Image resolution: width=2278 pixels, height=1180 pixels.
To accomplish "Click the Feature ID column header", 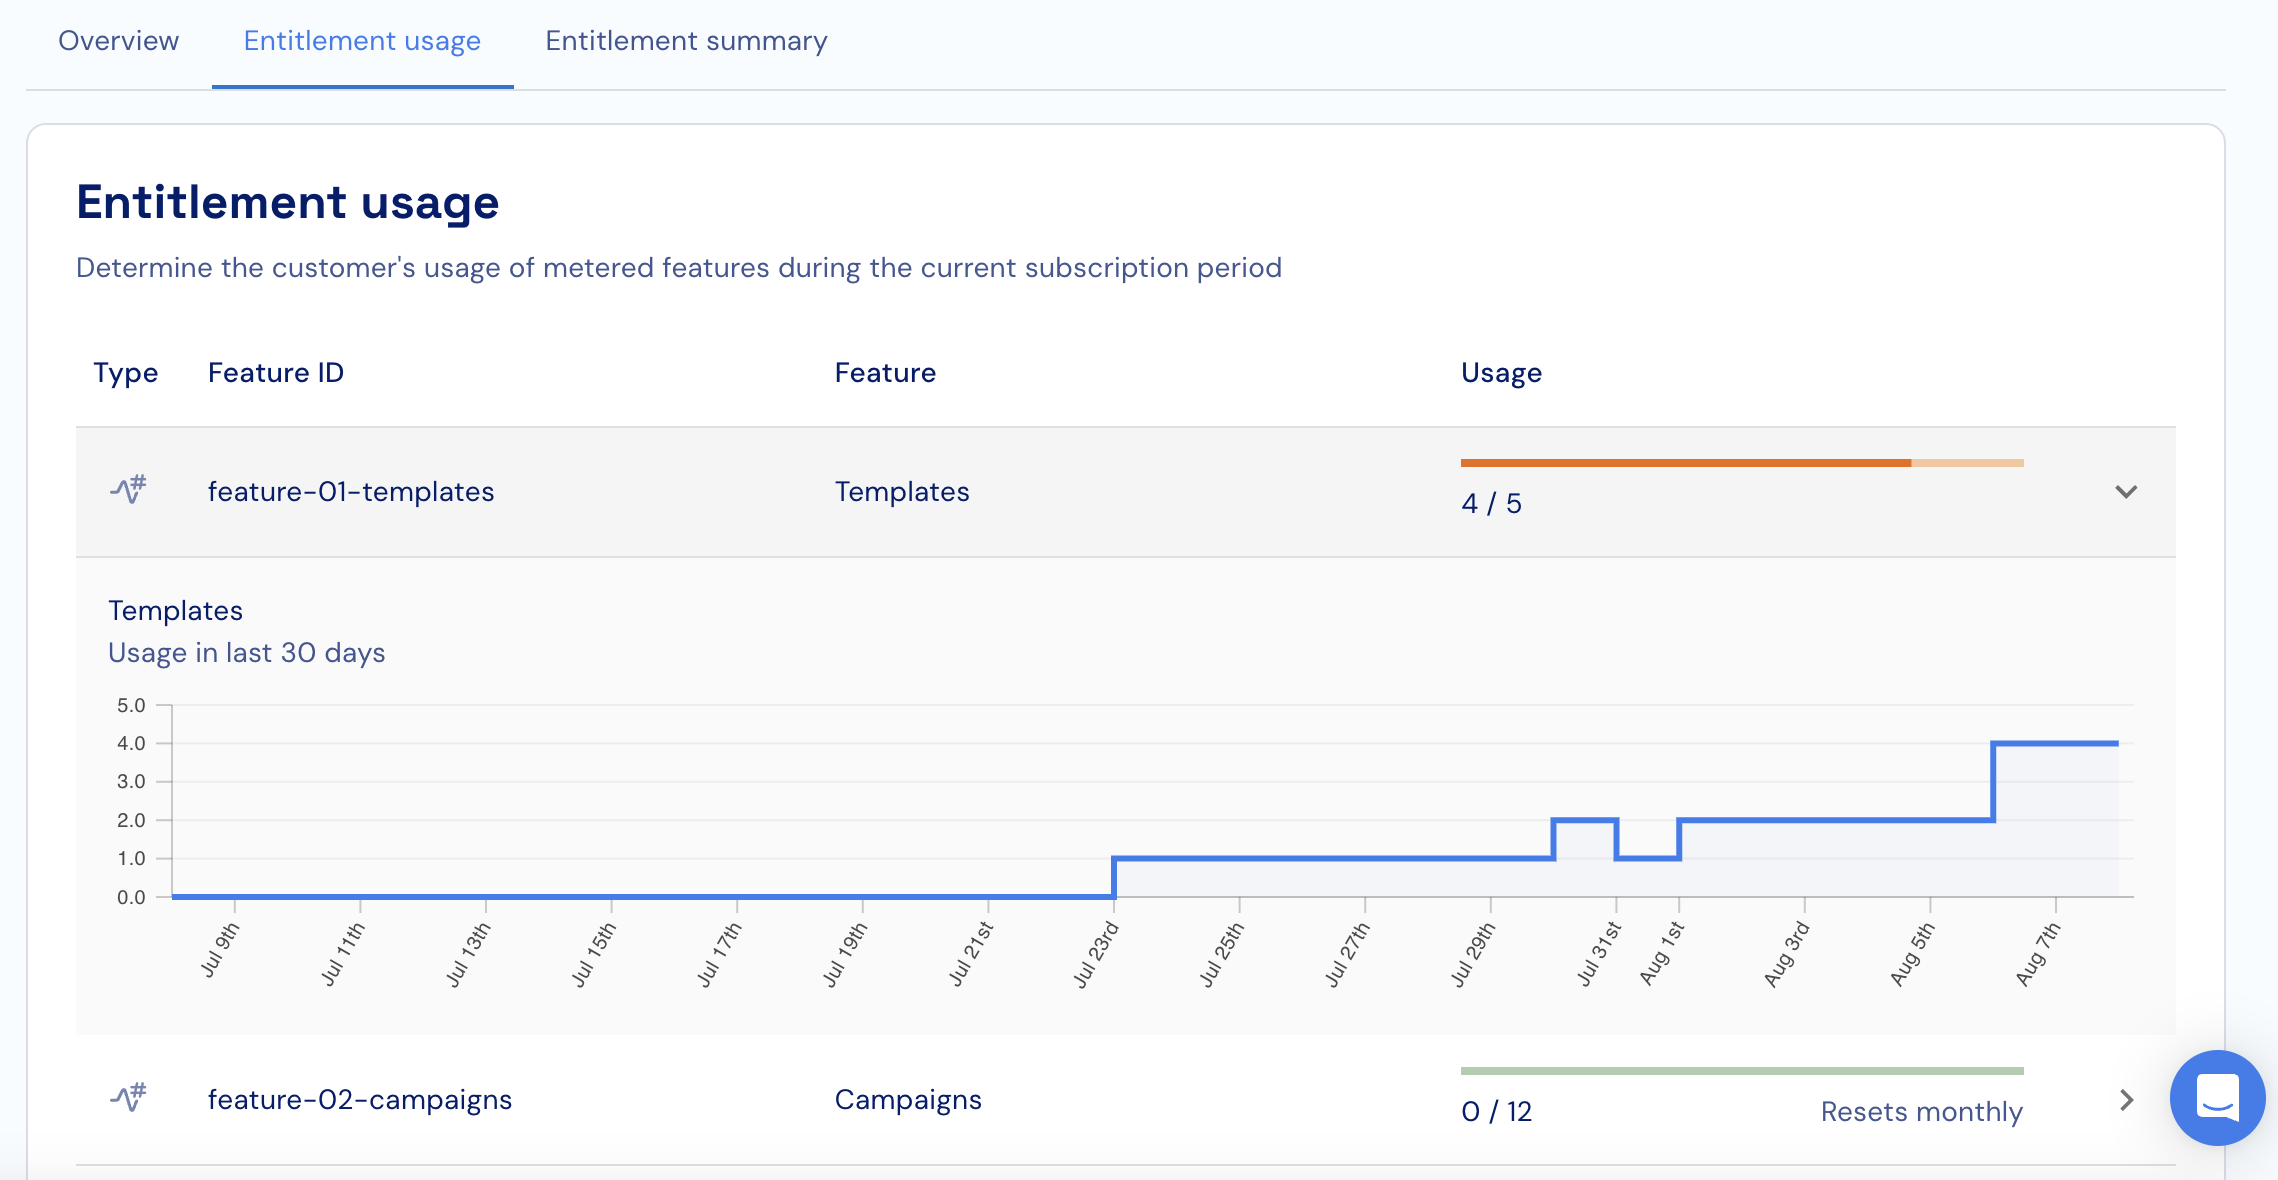I will pos(276,373).
